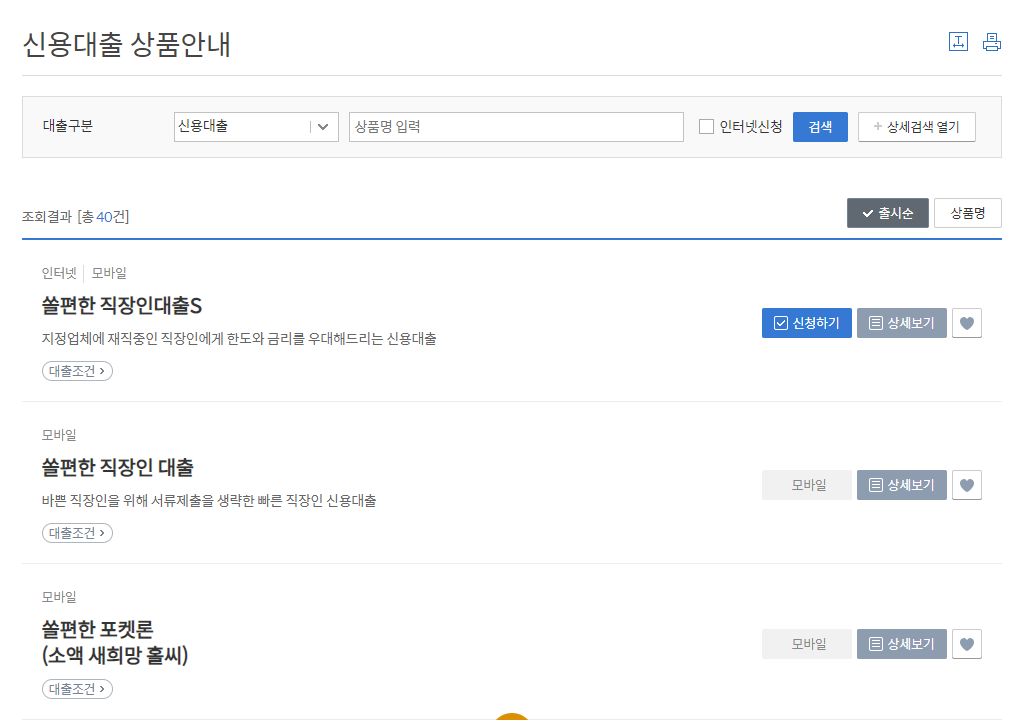
Task: Sort results by 상품명
Action: [967, 213]
